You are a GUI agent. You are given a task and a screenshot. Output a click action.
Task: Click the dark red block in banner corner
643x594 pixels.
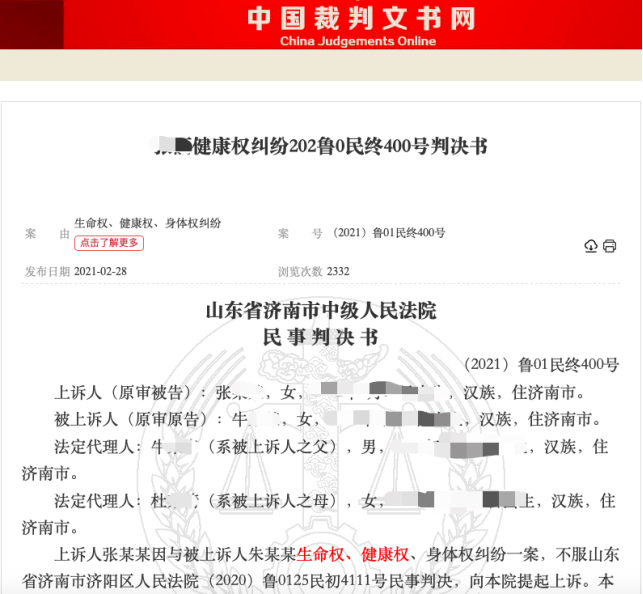coord(32,25)
